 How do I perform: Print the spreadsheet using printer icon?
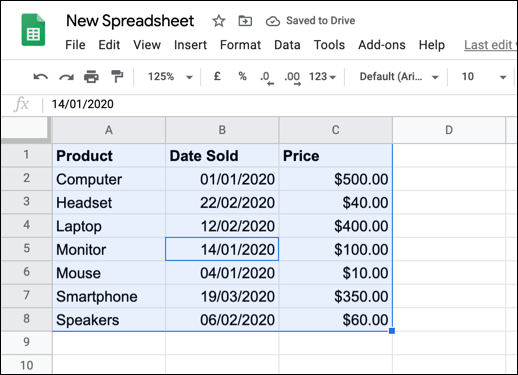(x=91, y=77)
